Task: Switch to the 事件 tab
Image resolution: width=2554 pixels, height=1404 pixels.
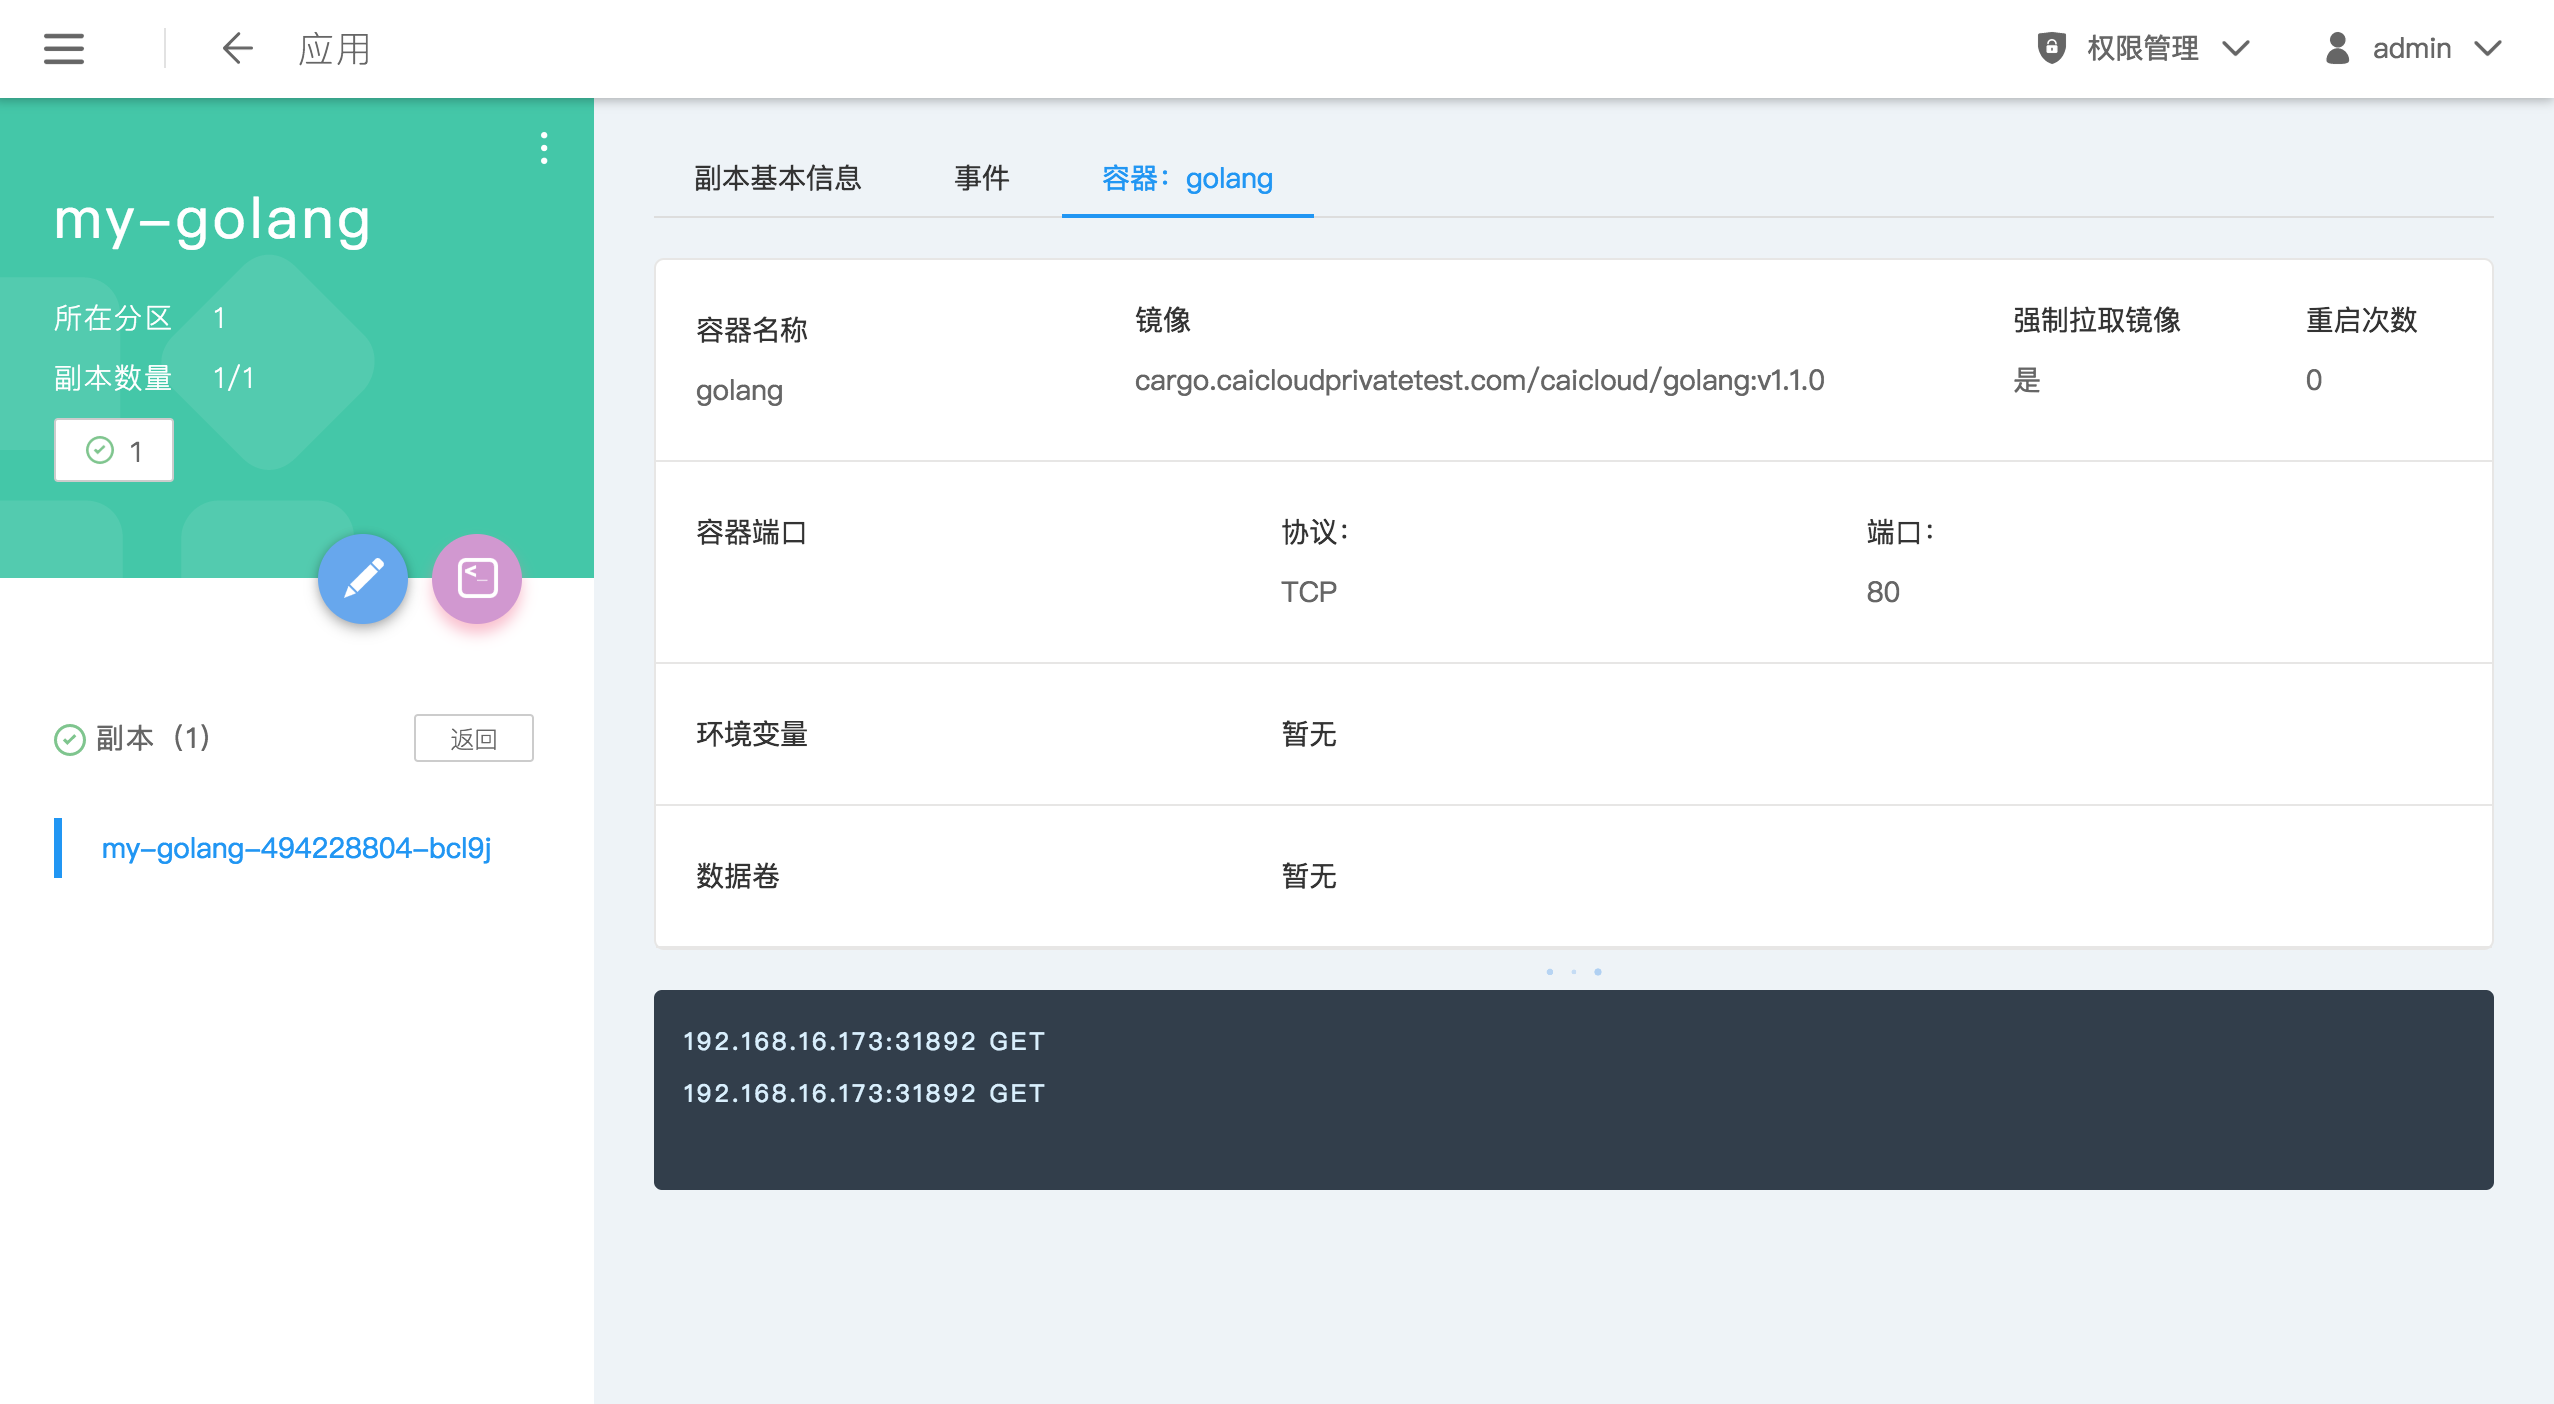Action: [x=981, y=178]
